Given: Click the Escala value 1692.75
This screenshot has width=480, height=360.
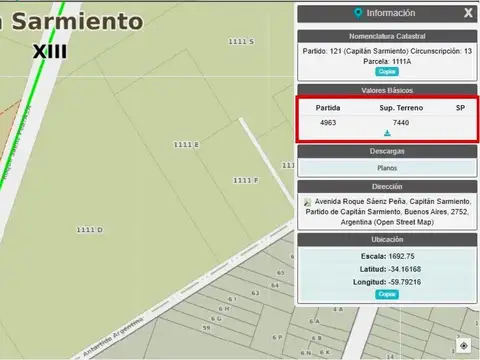Looking at the screenshot, I should click(x=401, y=256).
